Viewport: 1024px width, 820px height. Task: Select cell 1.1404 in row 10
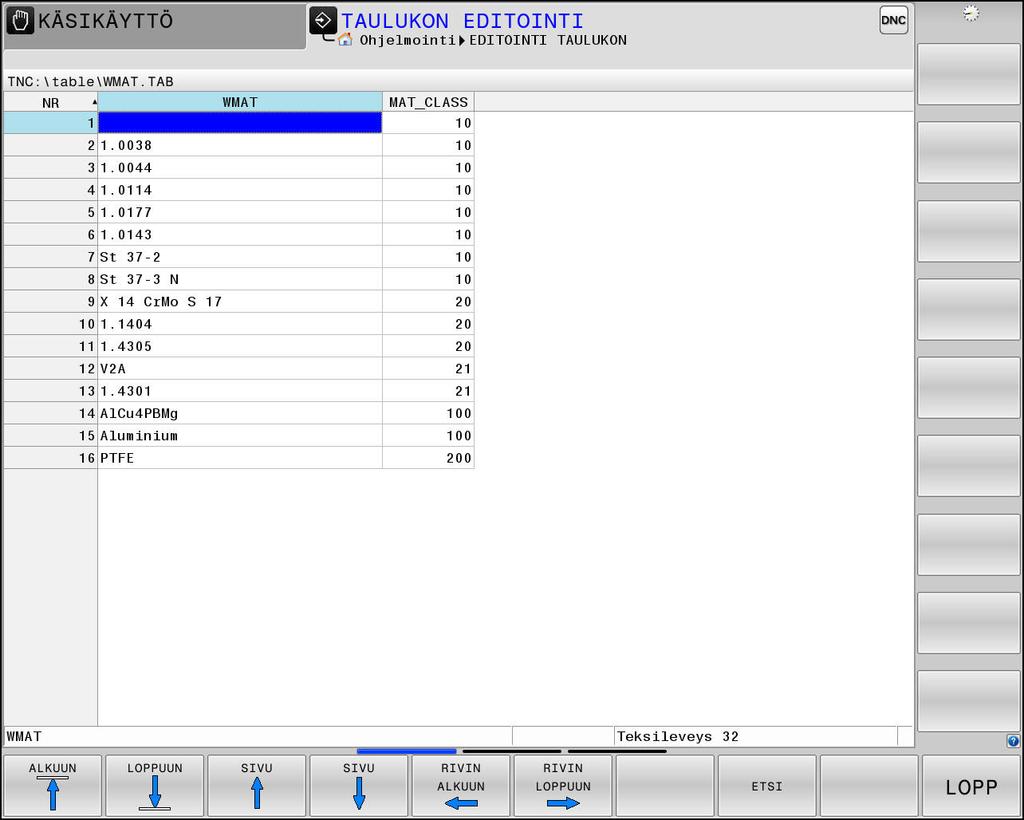(240, 324)
